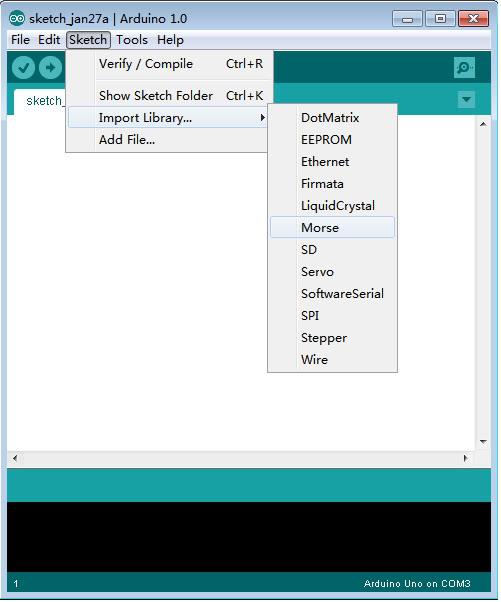Open the Tools menu
The image size is (501, 602).
[x=132, y=40]
